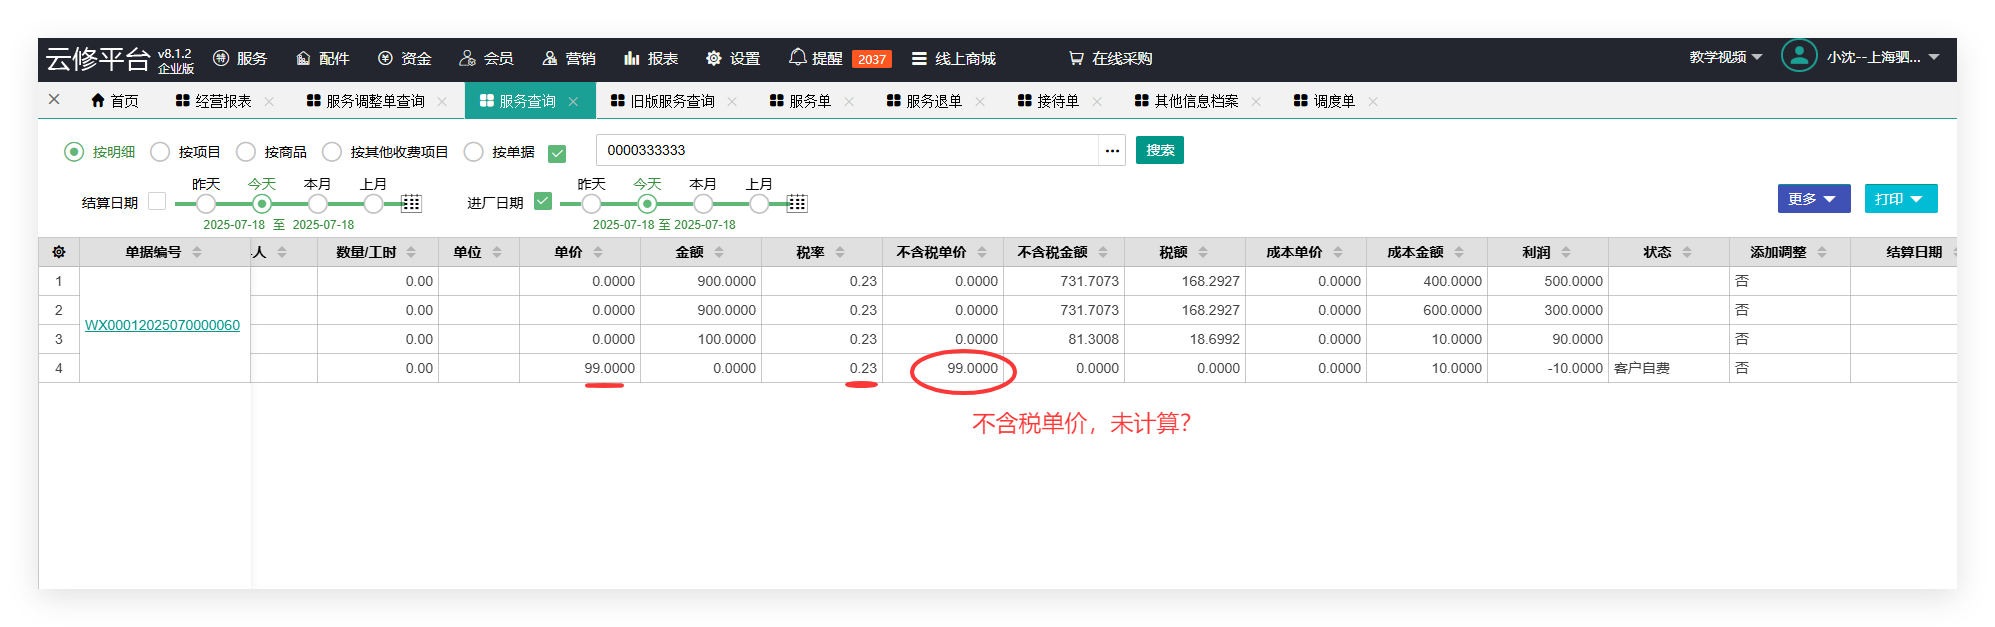
Task: Expand the 更多 dropdown button
Action: click(1813, 199)
